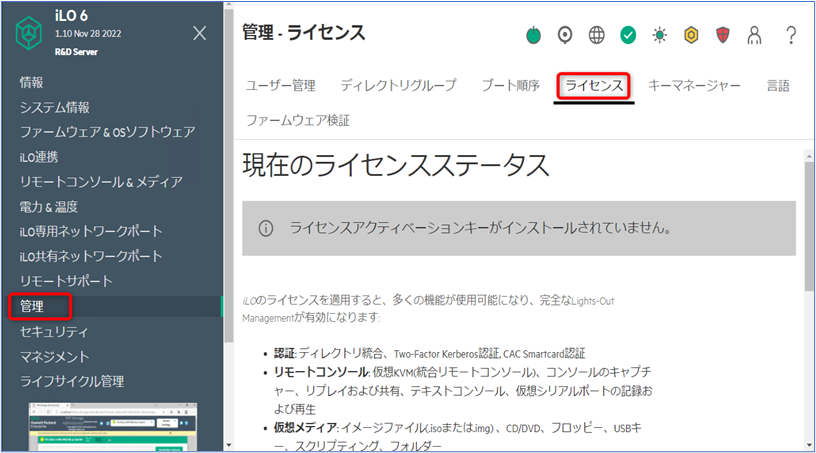Open ライフサイクル管理 in the sidebar
Image resolution: width=816 pixels, height=453 pixels.
[72, 381]
